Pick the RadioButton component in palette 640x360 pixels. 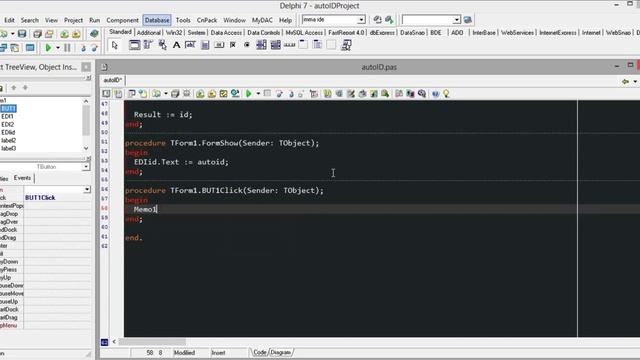point(247,45)
